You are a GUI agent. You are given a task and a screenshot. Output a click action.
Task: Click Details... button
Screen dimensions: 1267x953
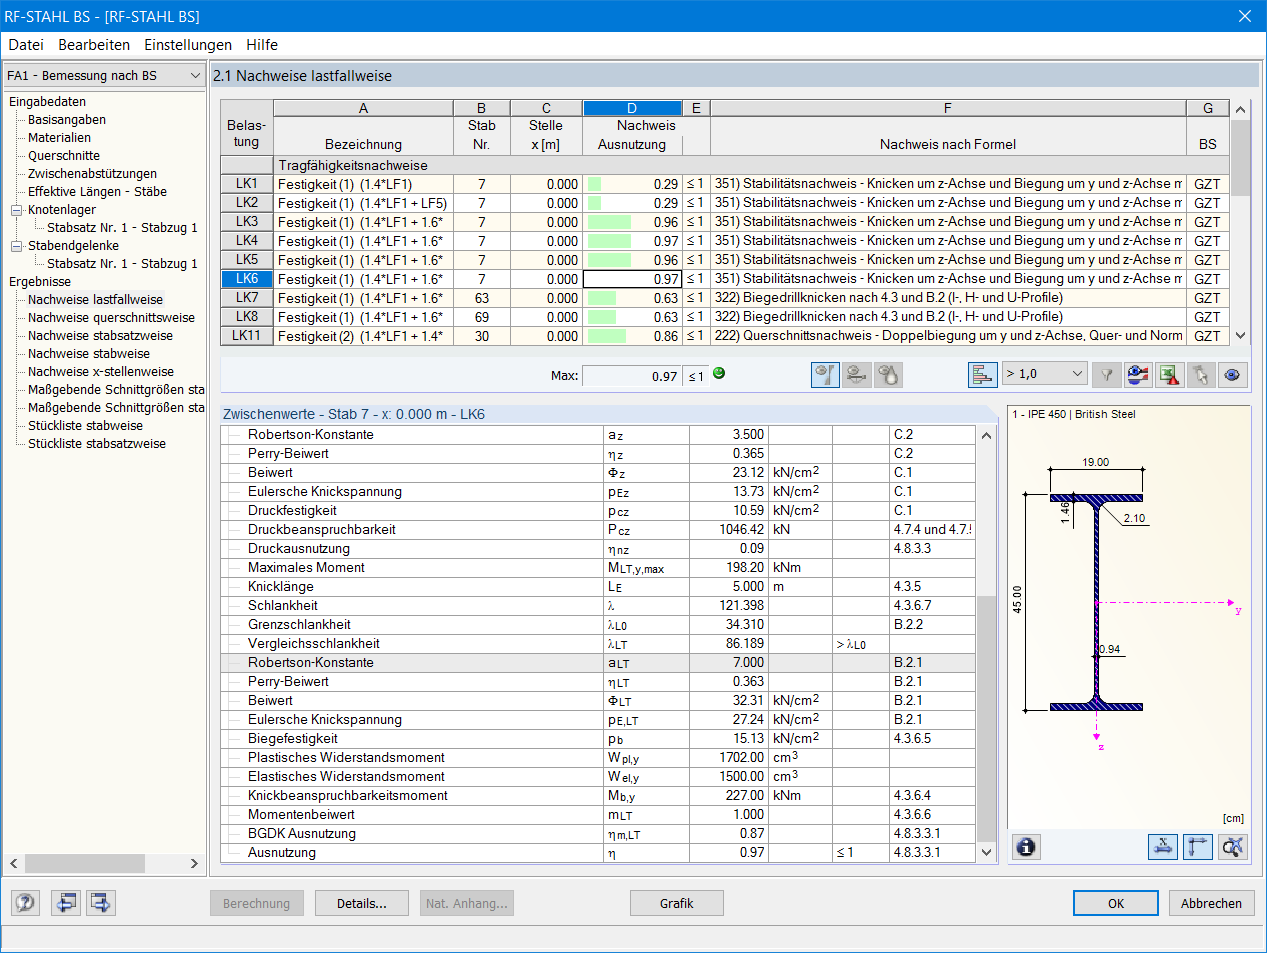pyautogui.click(x=362, y=903)
